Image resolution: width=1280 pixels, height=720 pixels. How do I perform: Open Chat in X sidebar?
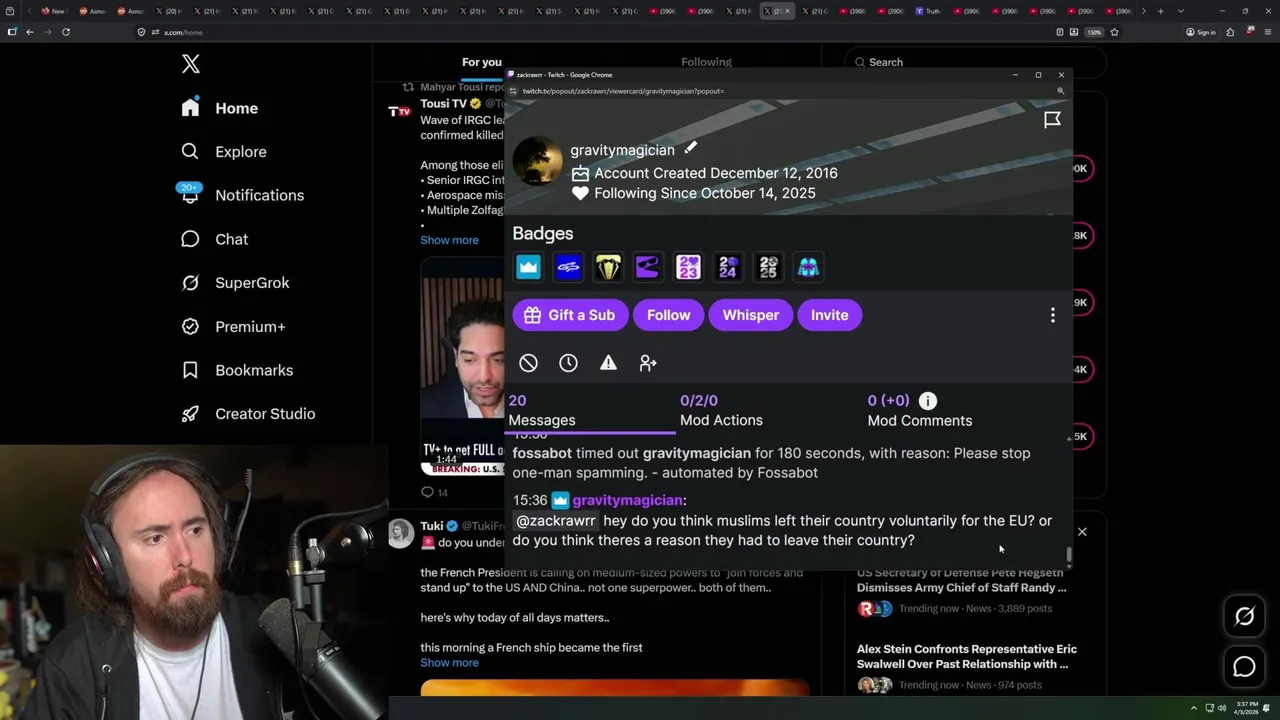coord(214,239)
